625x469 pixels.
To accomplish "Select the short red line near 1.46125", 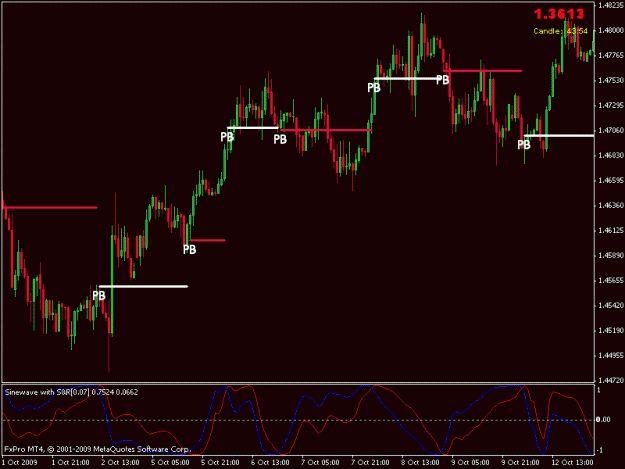I will 207,240.
